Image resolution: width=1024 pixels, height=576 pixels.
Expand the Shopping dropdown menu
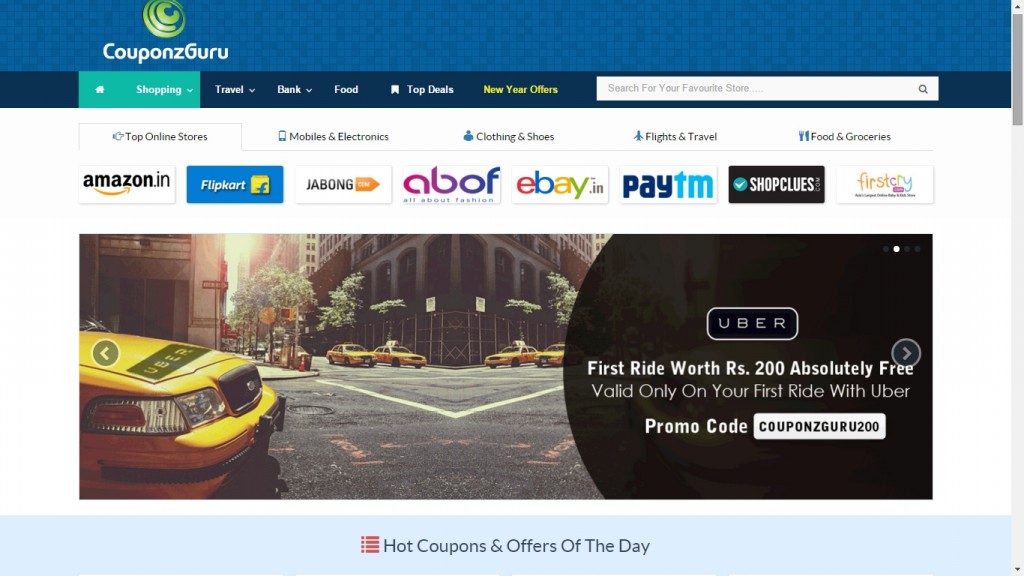(x=164, y=89)
